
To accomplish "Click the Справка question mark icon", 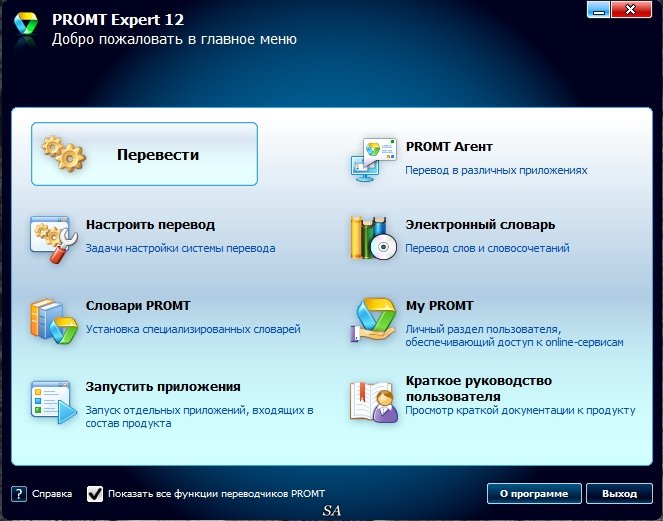I will click(x=19, y=494).
